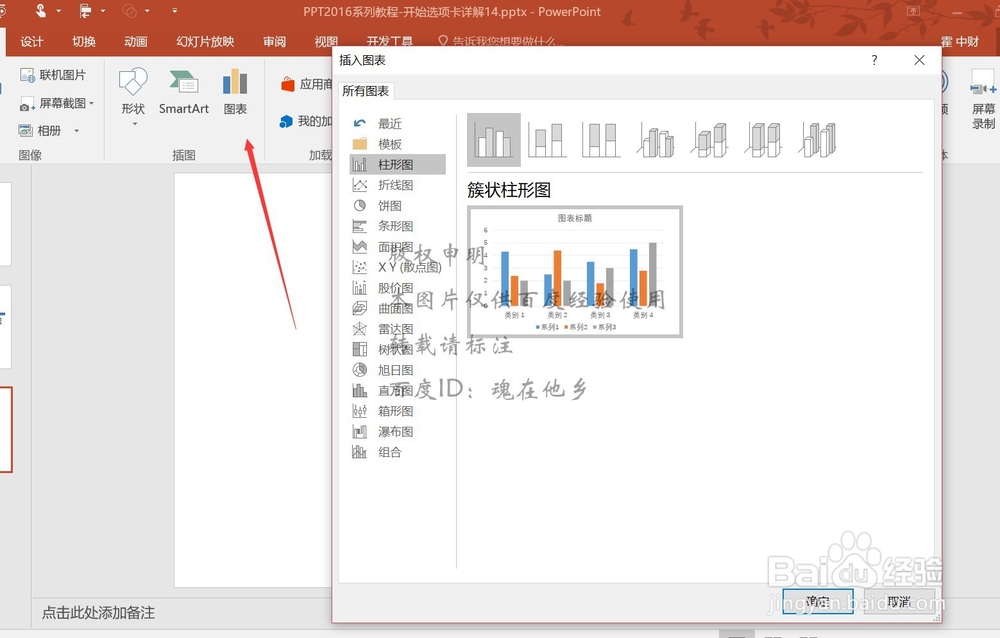Click 取消 to cancel chart insertion
1000x638 pixels.
pos(897,601)
